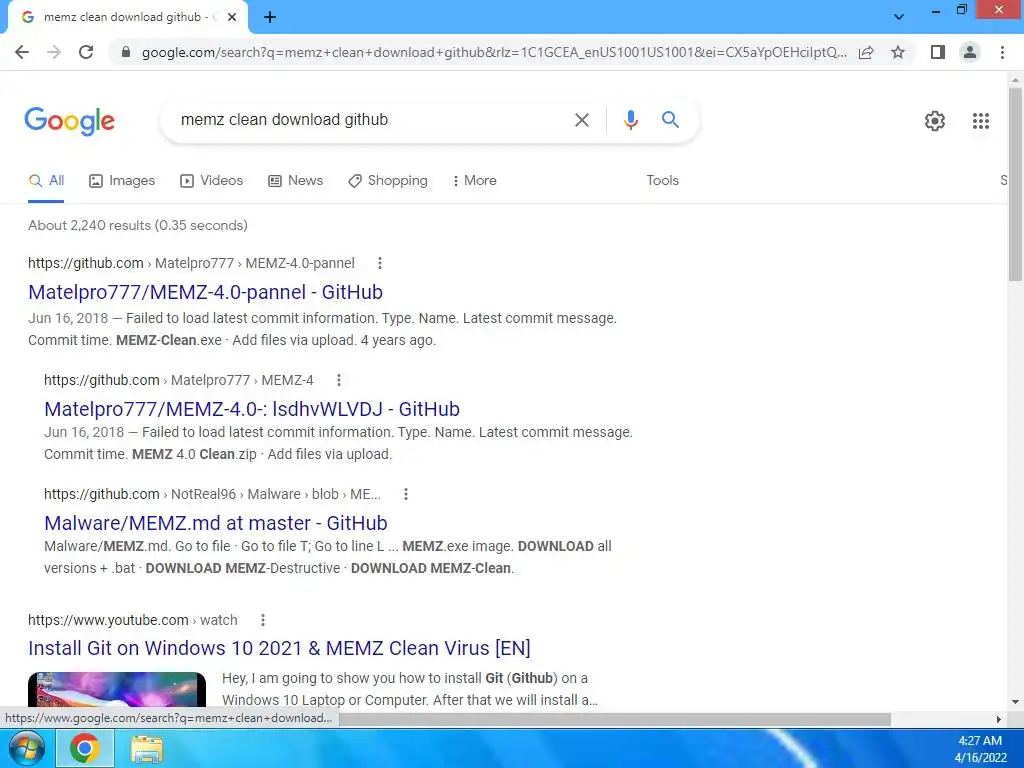Viewport: 1024px width, 768px height.
Task: Open Chrome three-dot menu
Action: (1002, 52)
